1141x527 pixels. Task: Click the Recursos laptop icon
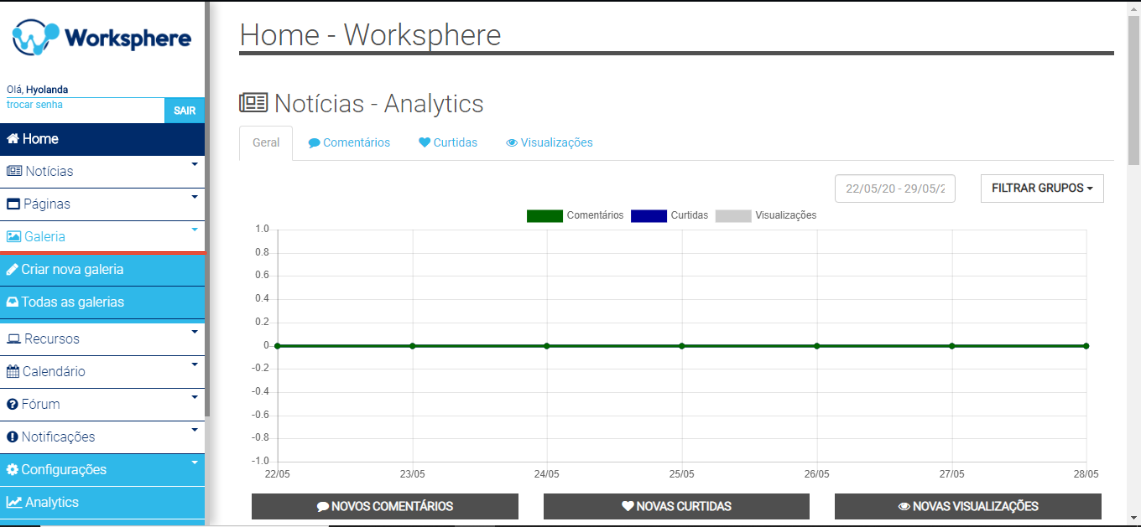14,339
